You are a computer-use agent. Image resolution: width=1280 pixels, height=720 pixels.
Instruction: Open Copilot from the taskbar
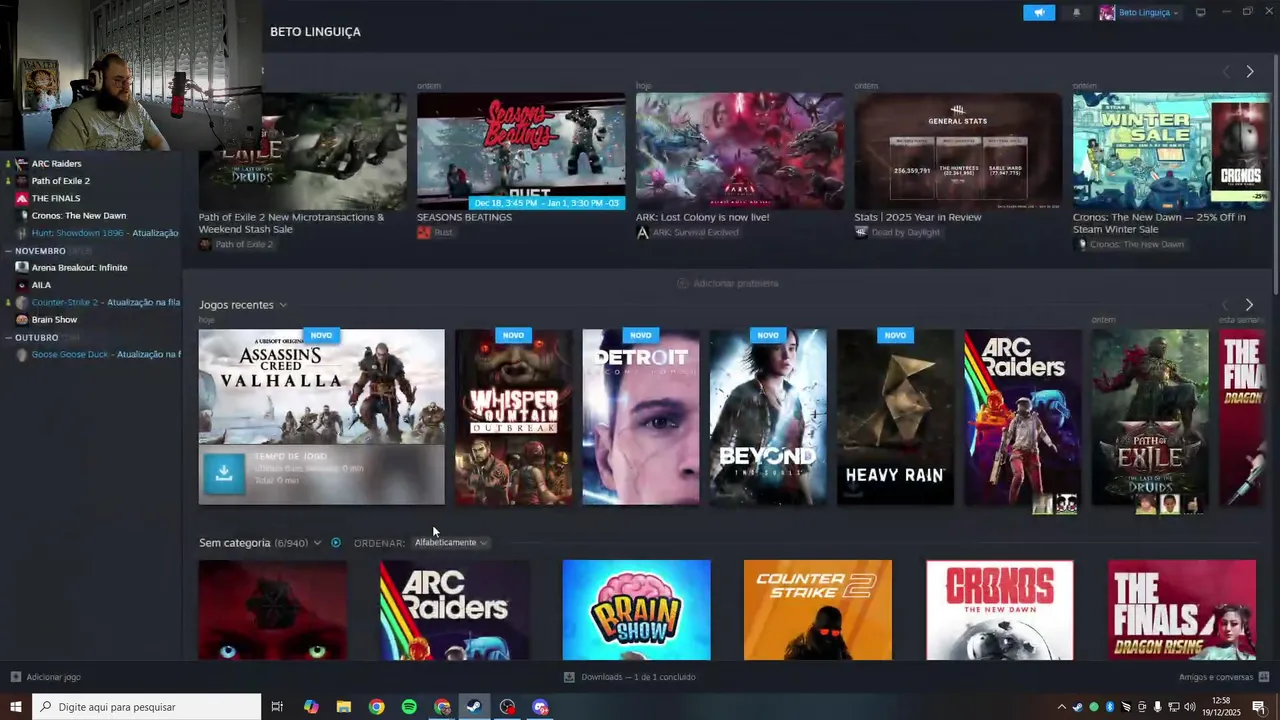tap(311, 707)
